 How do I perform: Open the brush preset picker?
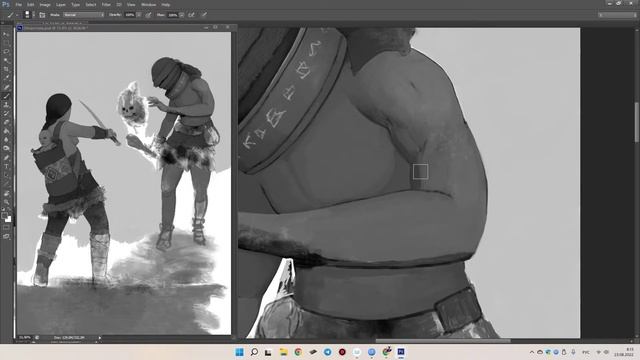pos(28,15)
